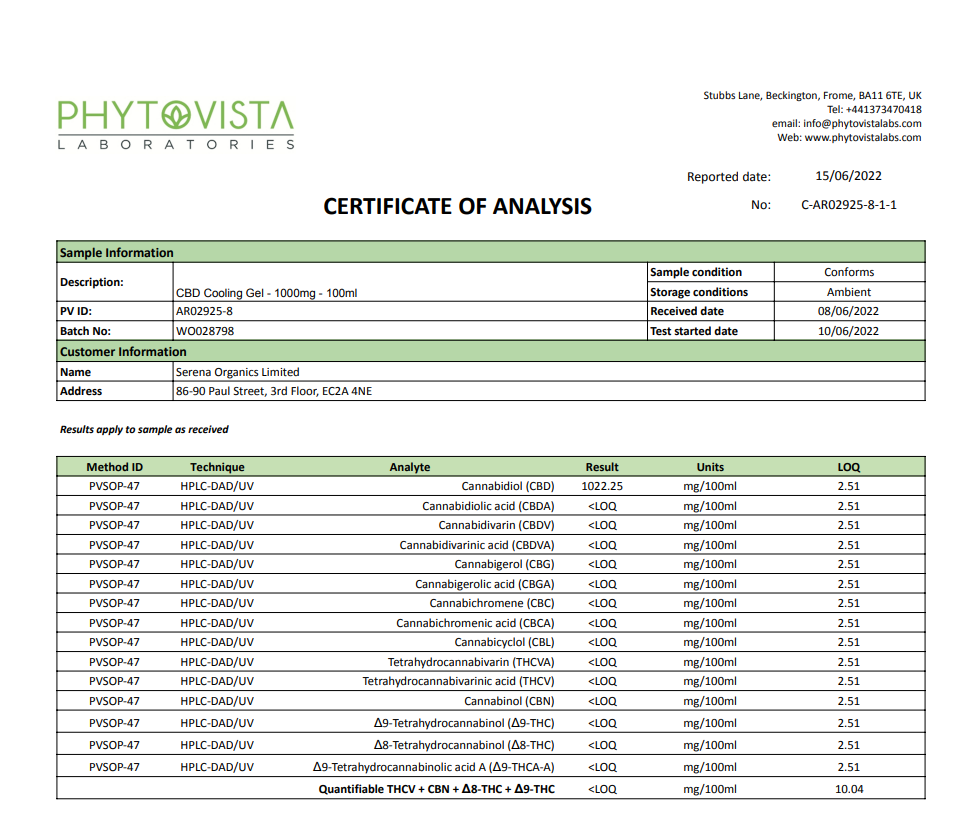
Task: Click the Cannabidivarinic acid (CBDVA) analyte
Action: (477, 545)
